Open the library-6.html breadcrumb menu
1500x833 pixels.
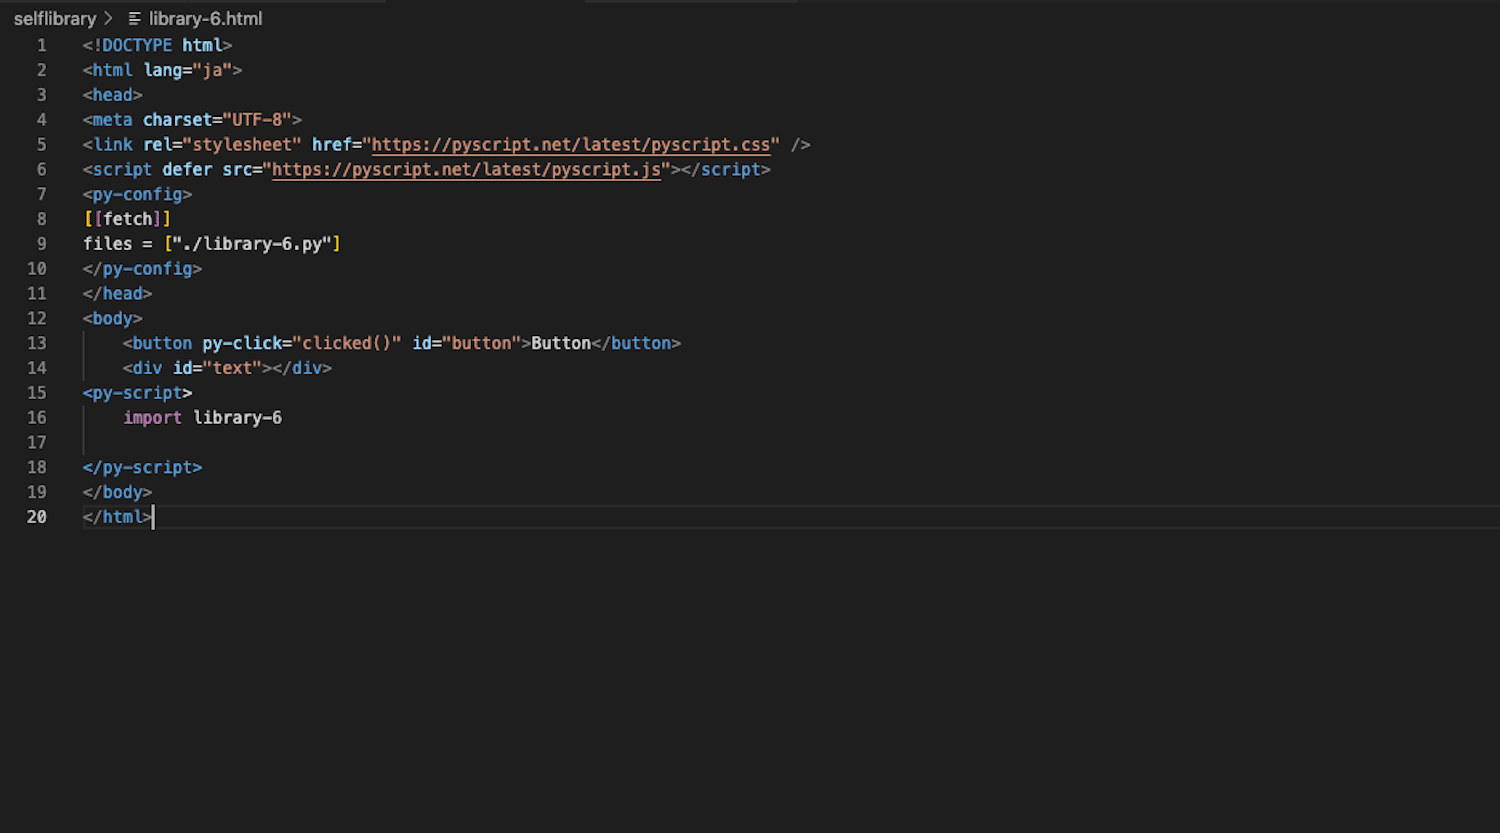click(204, 18)
